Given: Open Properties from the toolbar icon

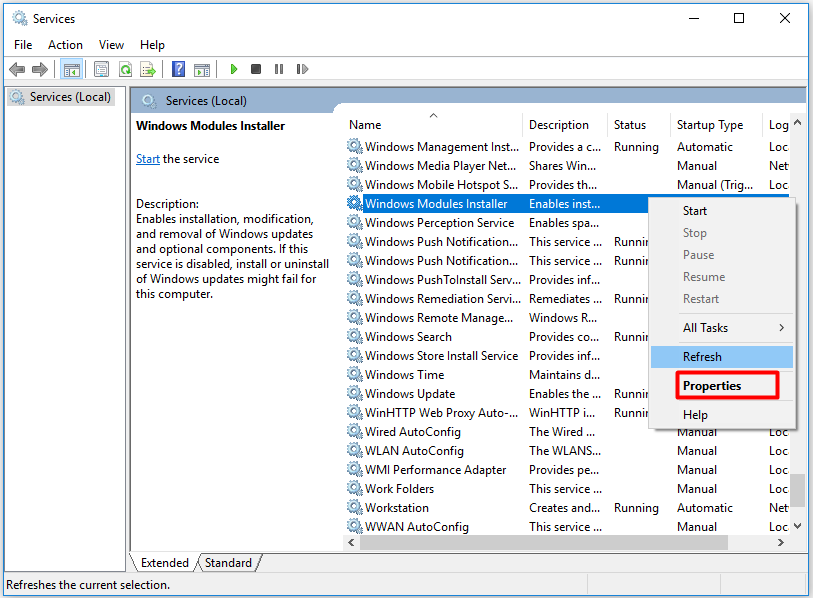Looking at the screenshot, I should 102,69.
